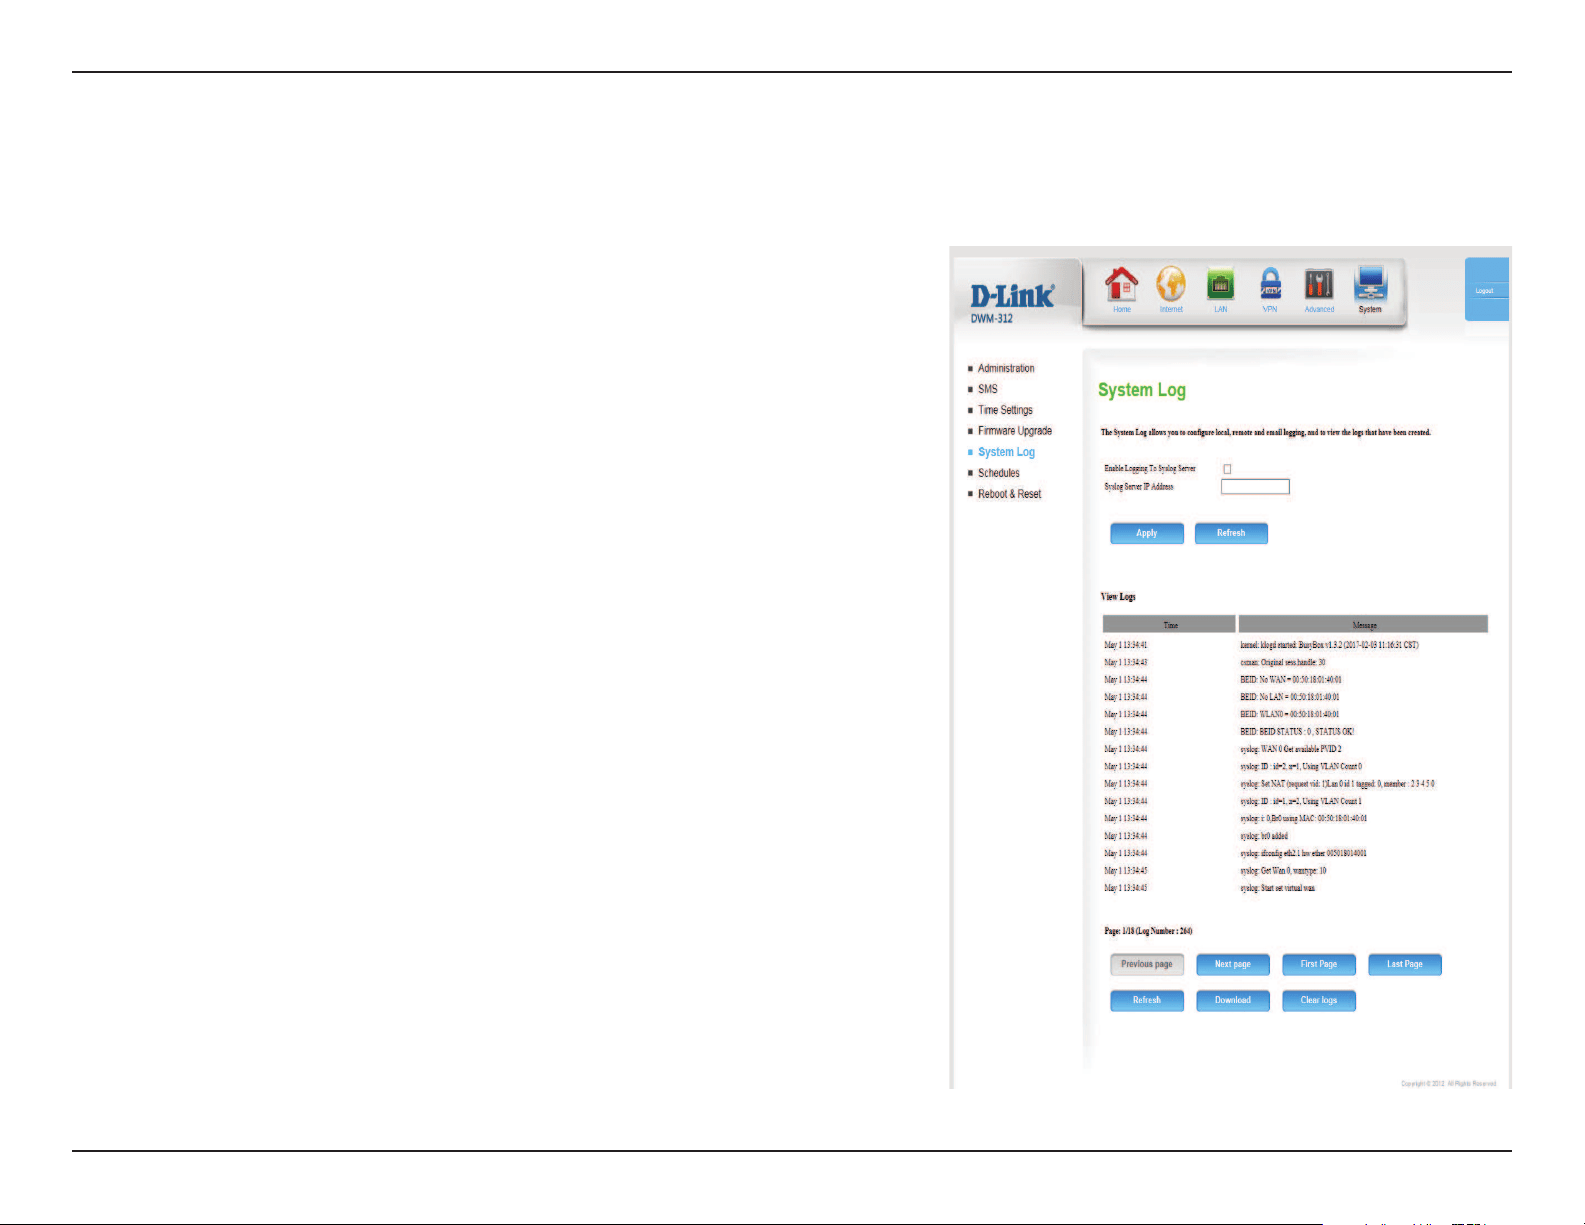Open the Internet globe icon
1585x1225 pixels.
click(1171, 287)
